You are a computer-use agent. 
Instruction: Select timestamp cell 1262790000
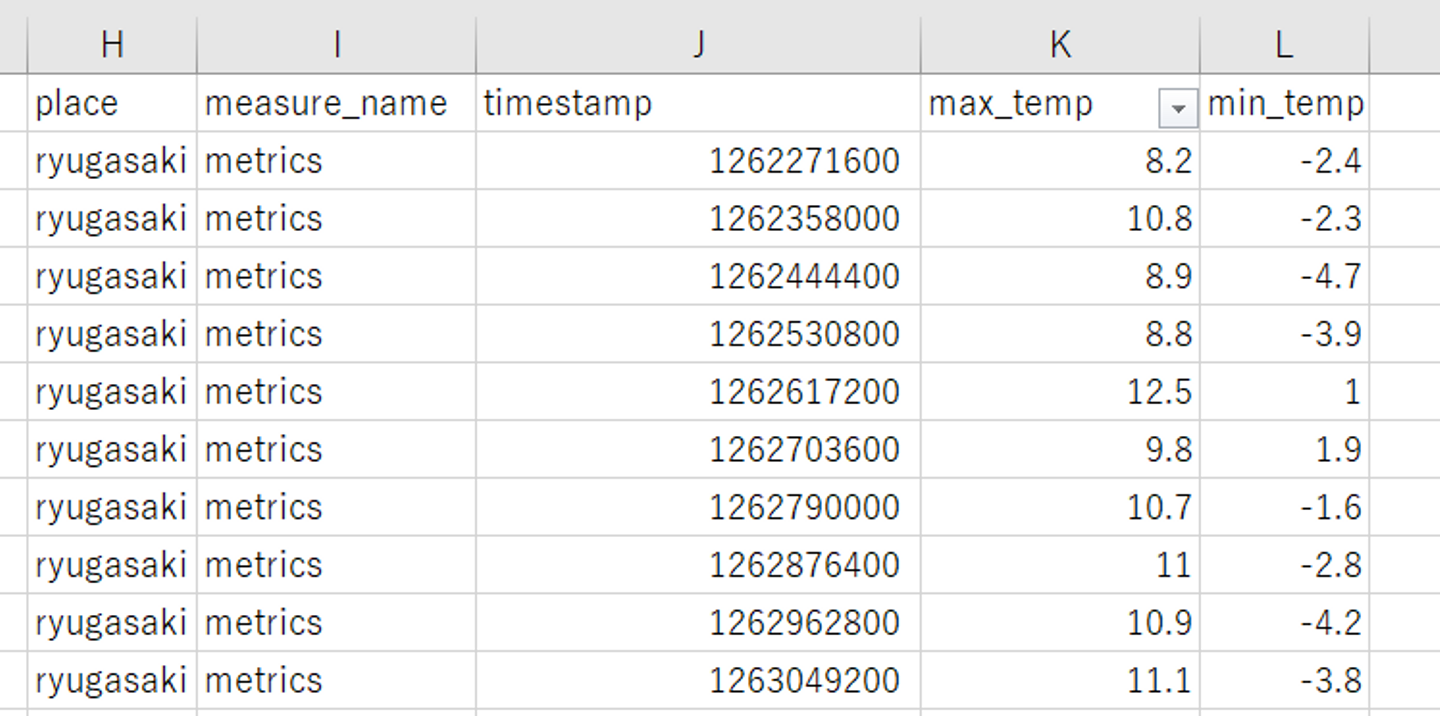[x=698, y=507]
